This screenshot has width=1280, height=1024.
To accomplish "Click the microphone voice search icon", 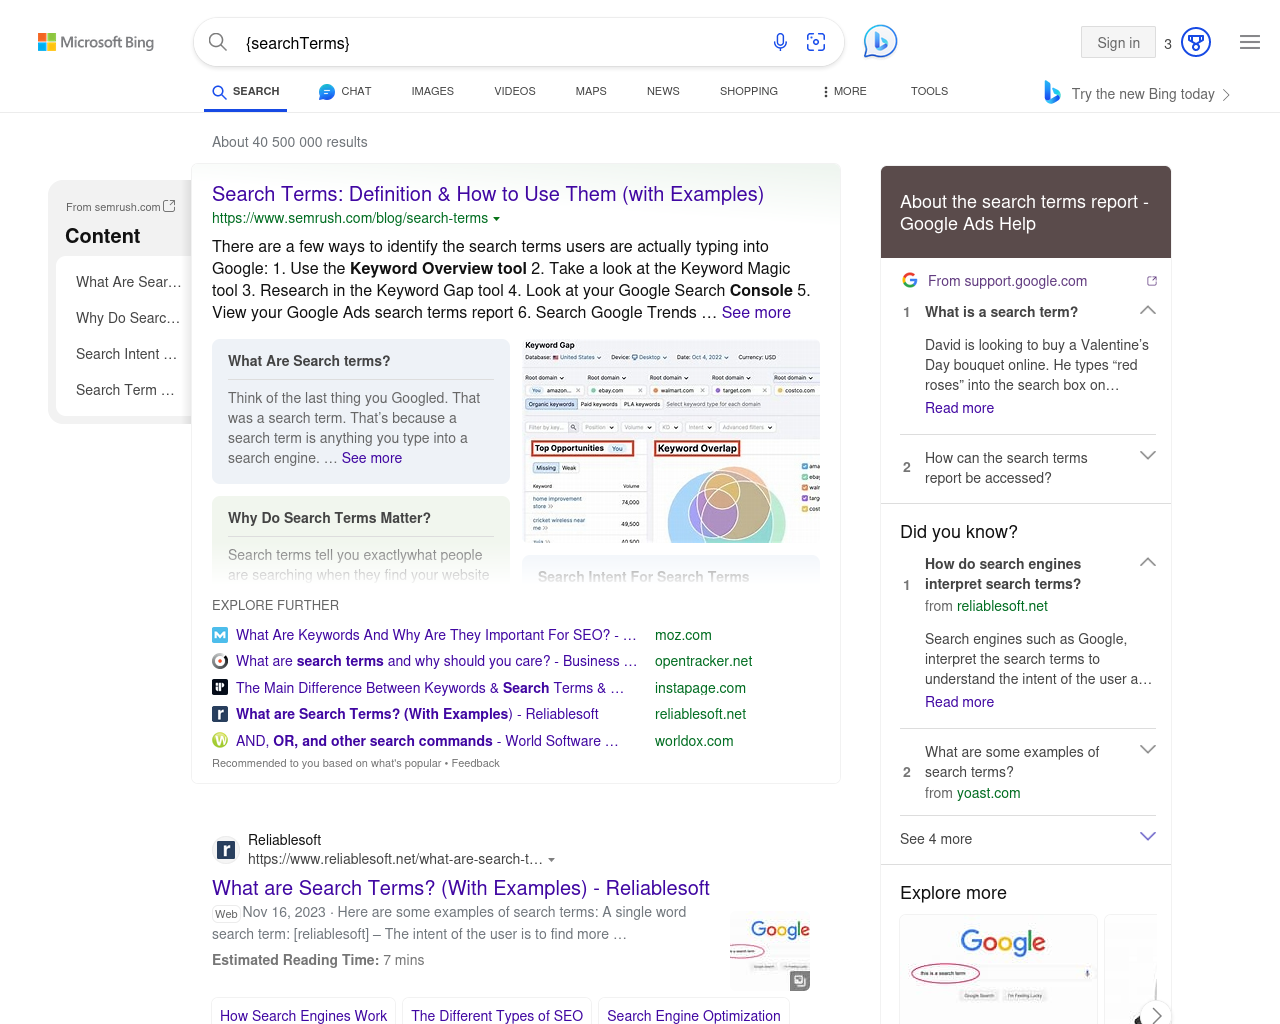I will point(780,42).
